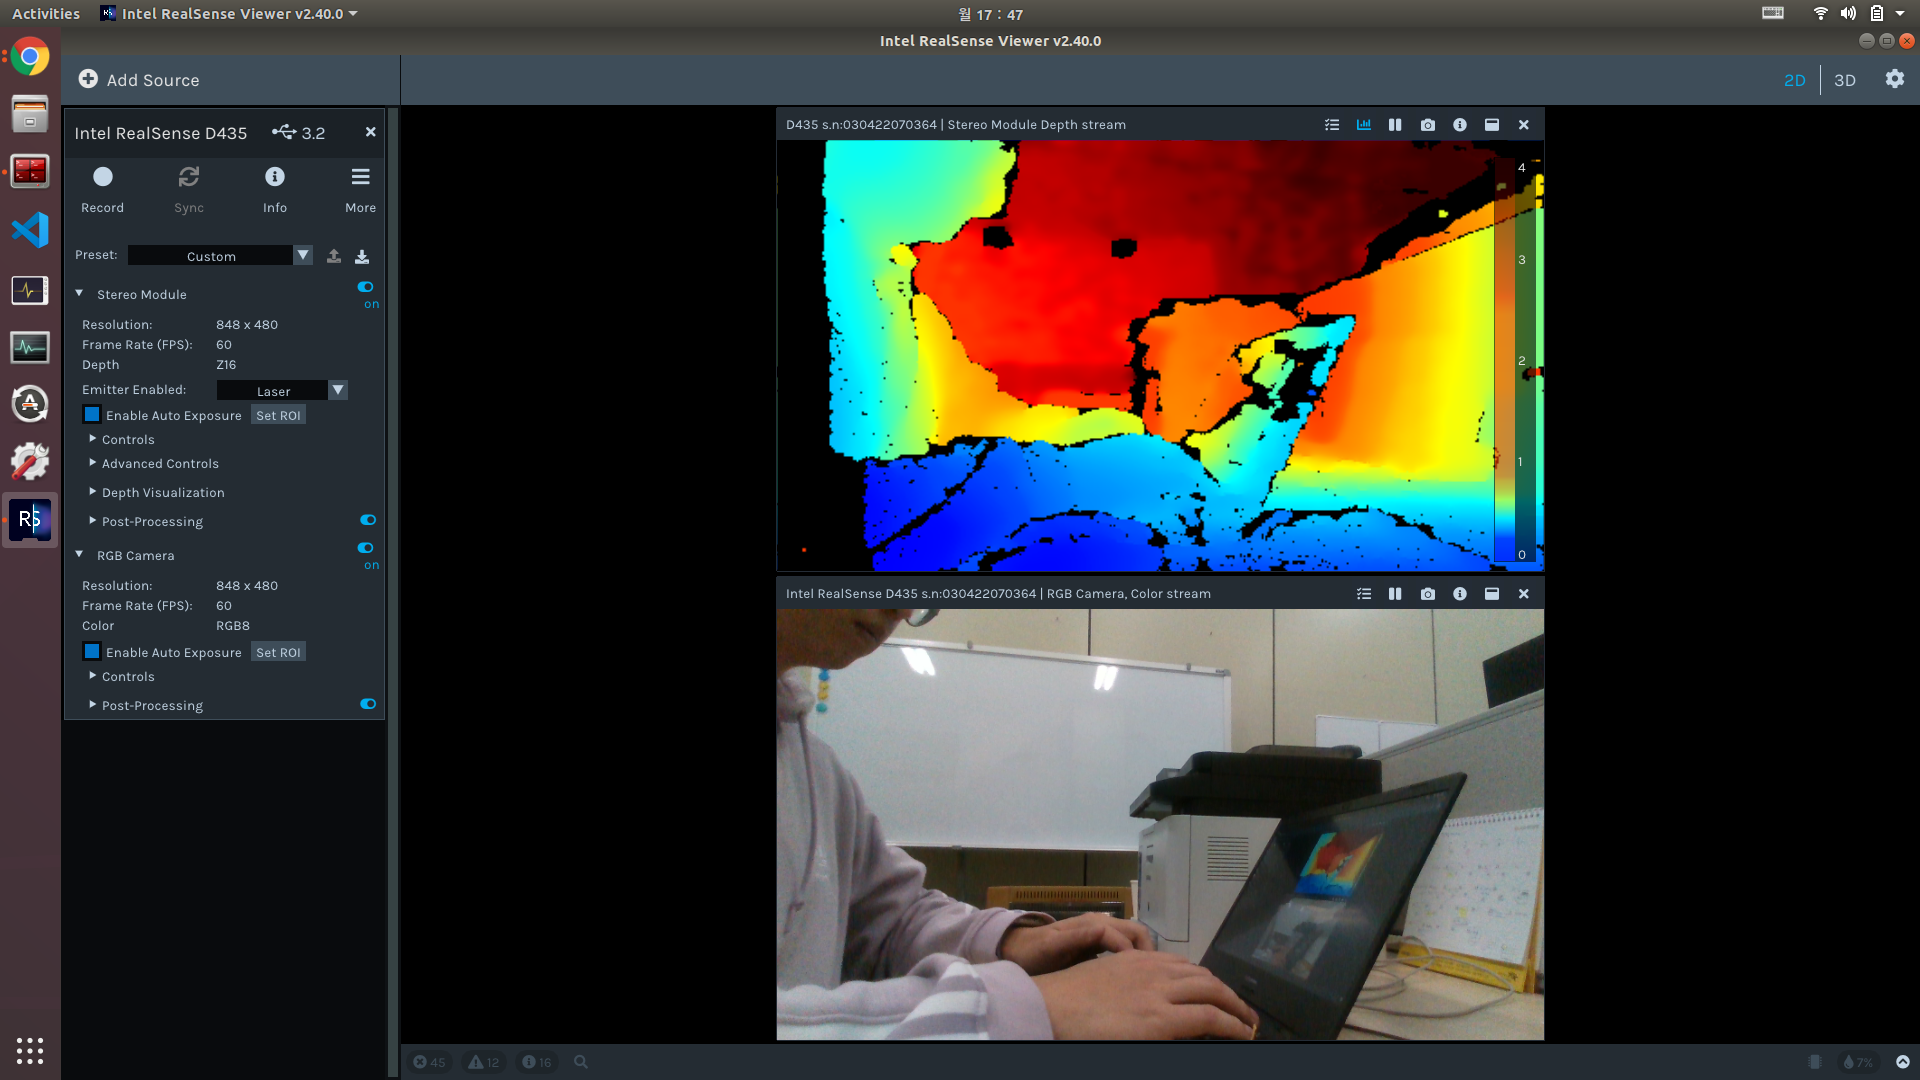1920x1080 pixels.
Task: Click Add Source button
Action: [x=139, y=80]
